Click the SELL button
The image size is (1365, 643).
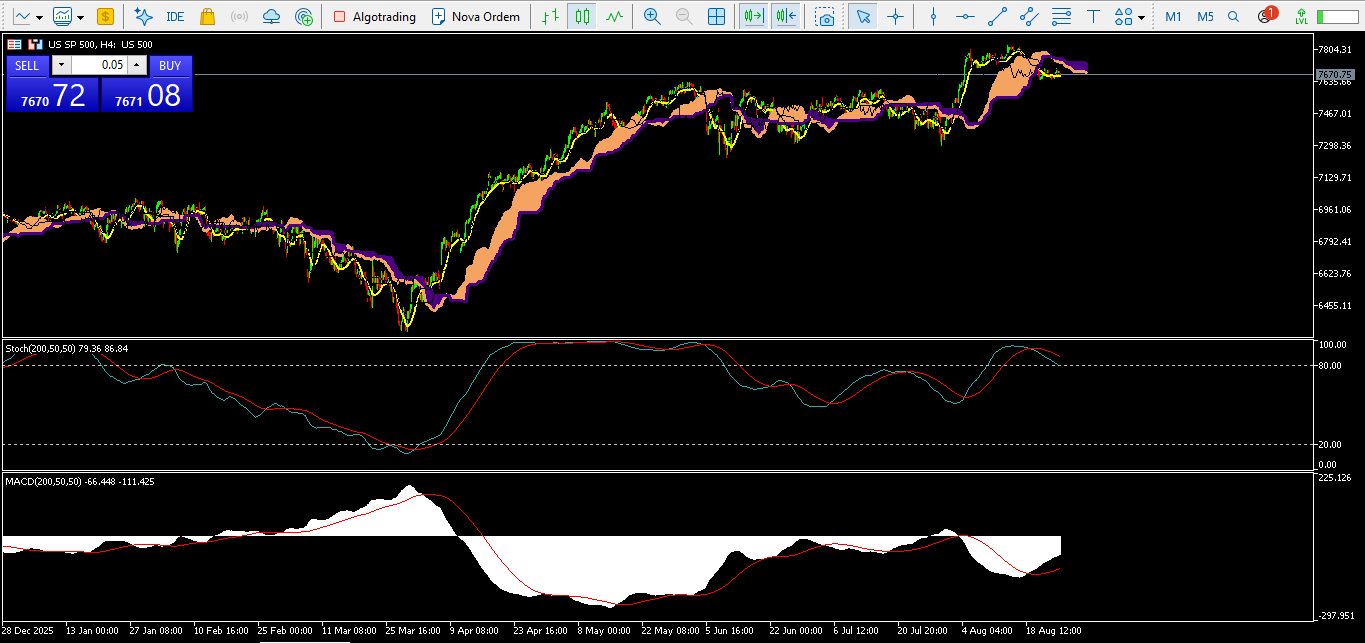[27, 66]
